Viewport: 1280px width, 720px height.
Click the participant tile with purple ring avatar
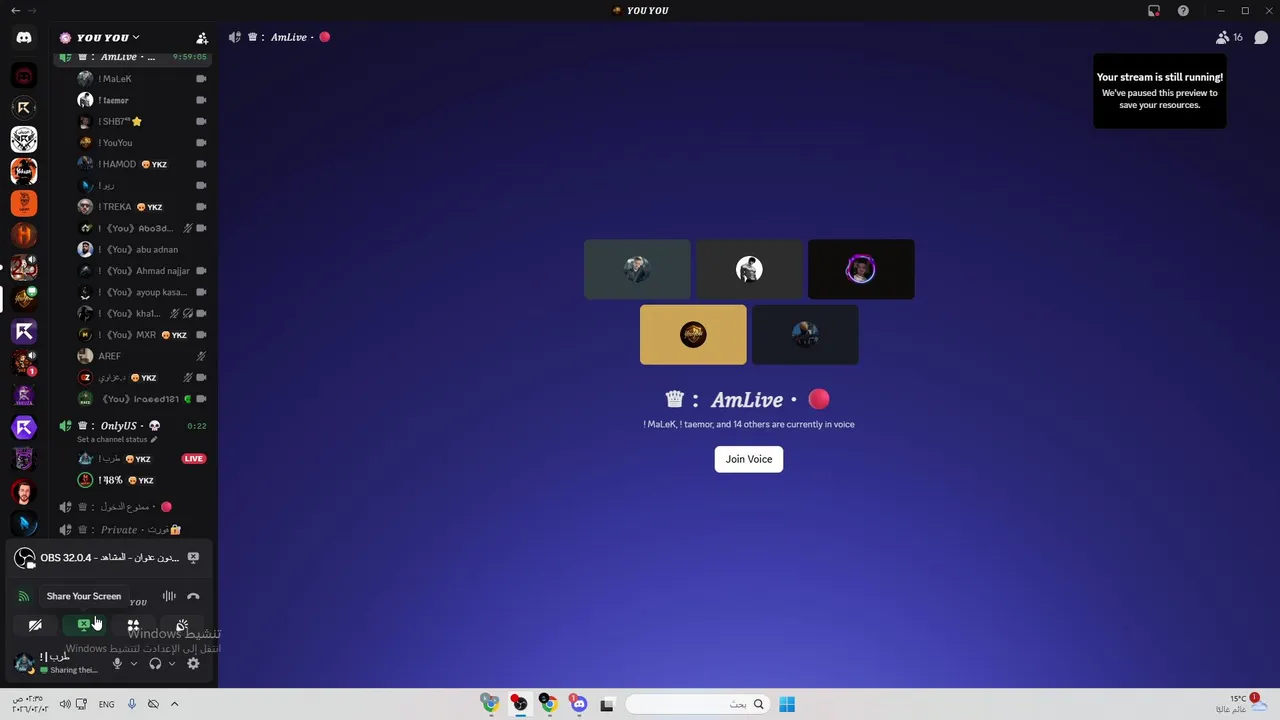click(x=861, y=269)
